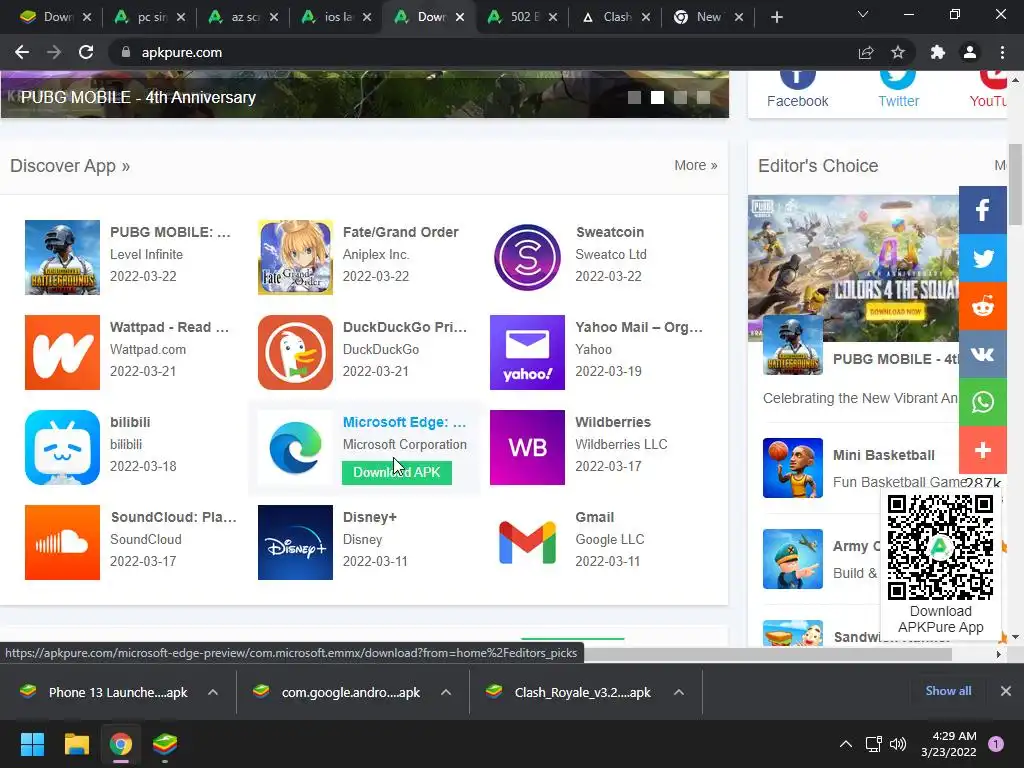Open the Wattpad app icon
The image size is (1024, 768).
(x=62, y=353)
